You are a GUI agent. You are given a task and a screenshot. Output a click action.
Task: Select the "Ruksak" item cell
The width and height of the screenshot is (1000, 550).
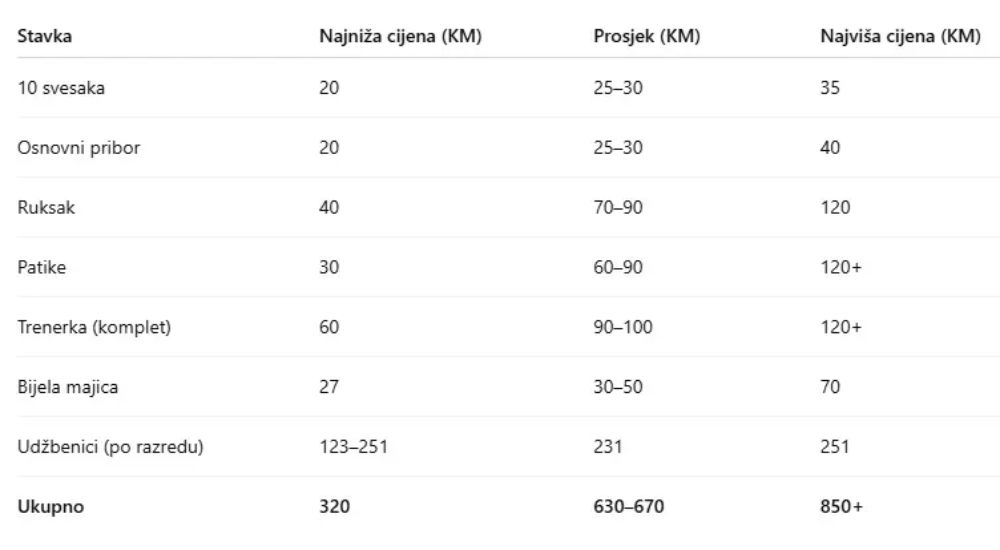click(x=46, y=208)
